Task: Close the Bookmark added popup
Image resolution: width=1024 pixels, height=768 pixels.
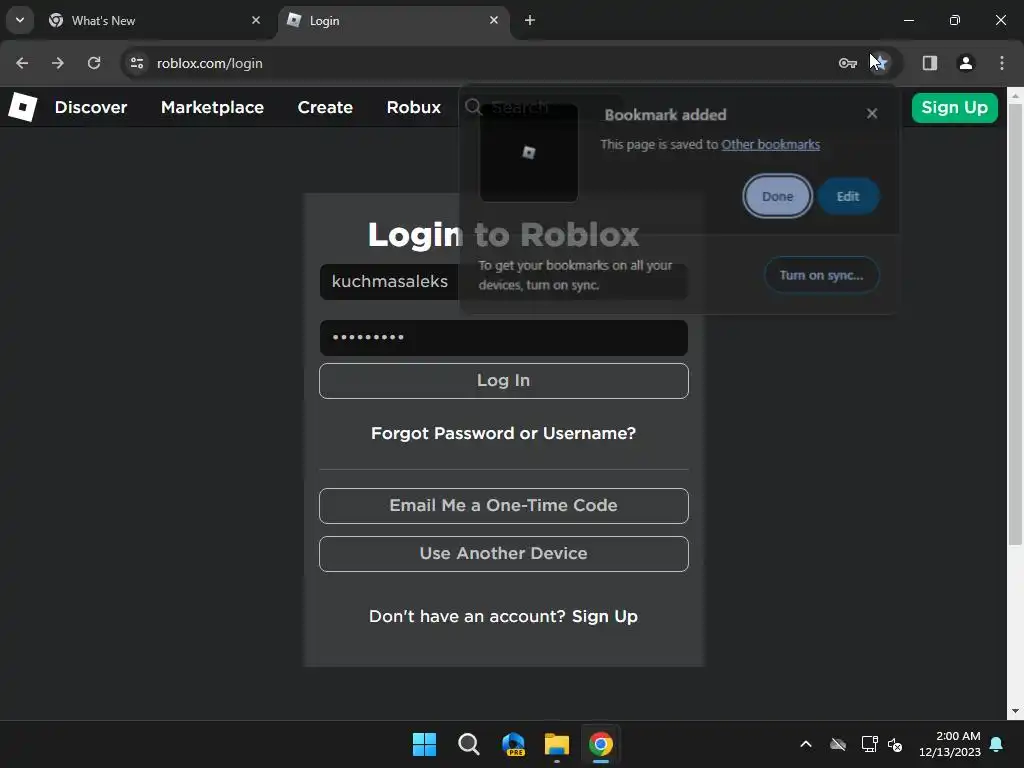Action: (872, 114)
